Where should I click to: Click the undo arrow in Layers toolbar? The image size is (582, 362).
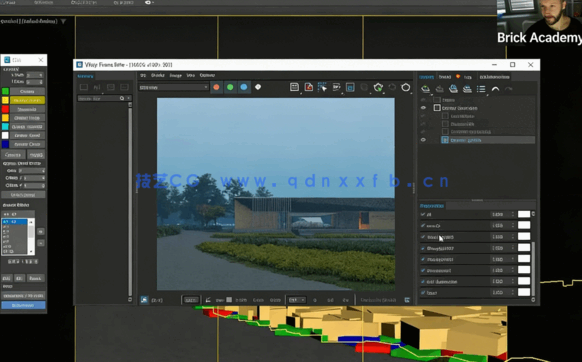(x=495, y=89)
